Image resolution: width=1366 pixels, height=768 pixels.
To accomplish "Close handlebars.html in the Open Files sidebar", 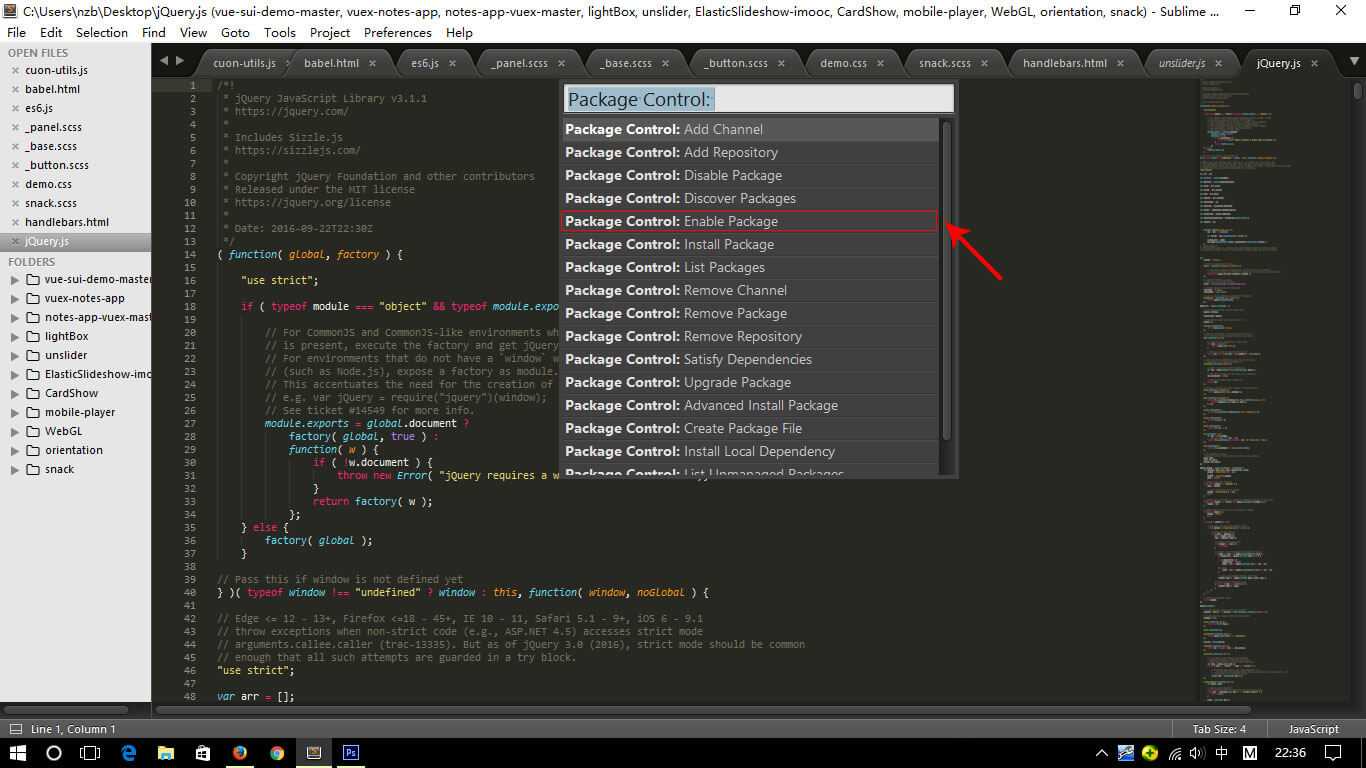I will 15,223.
